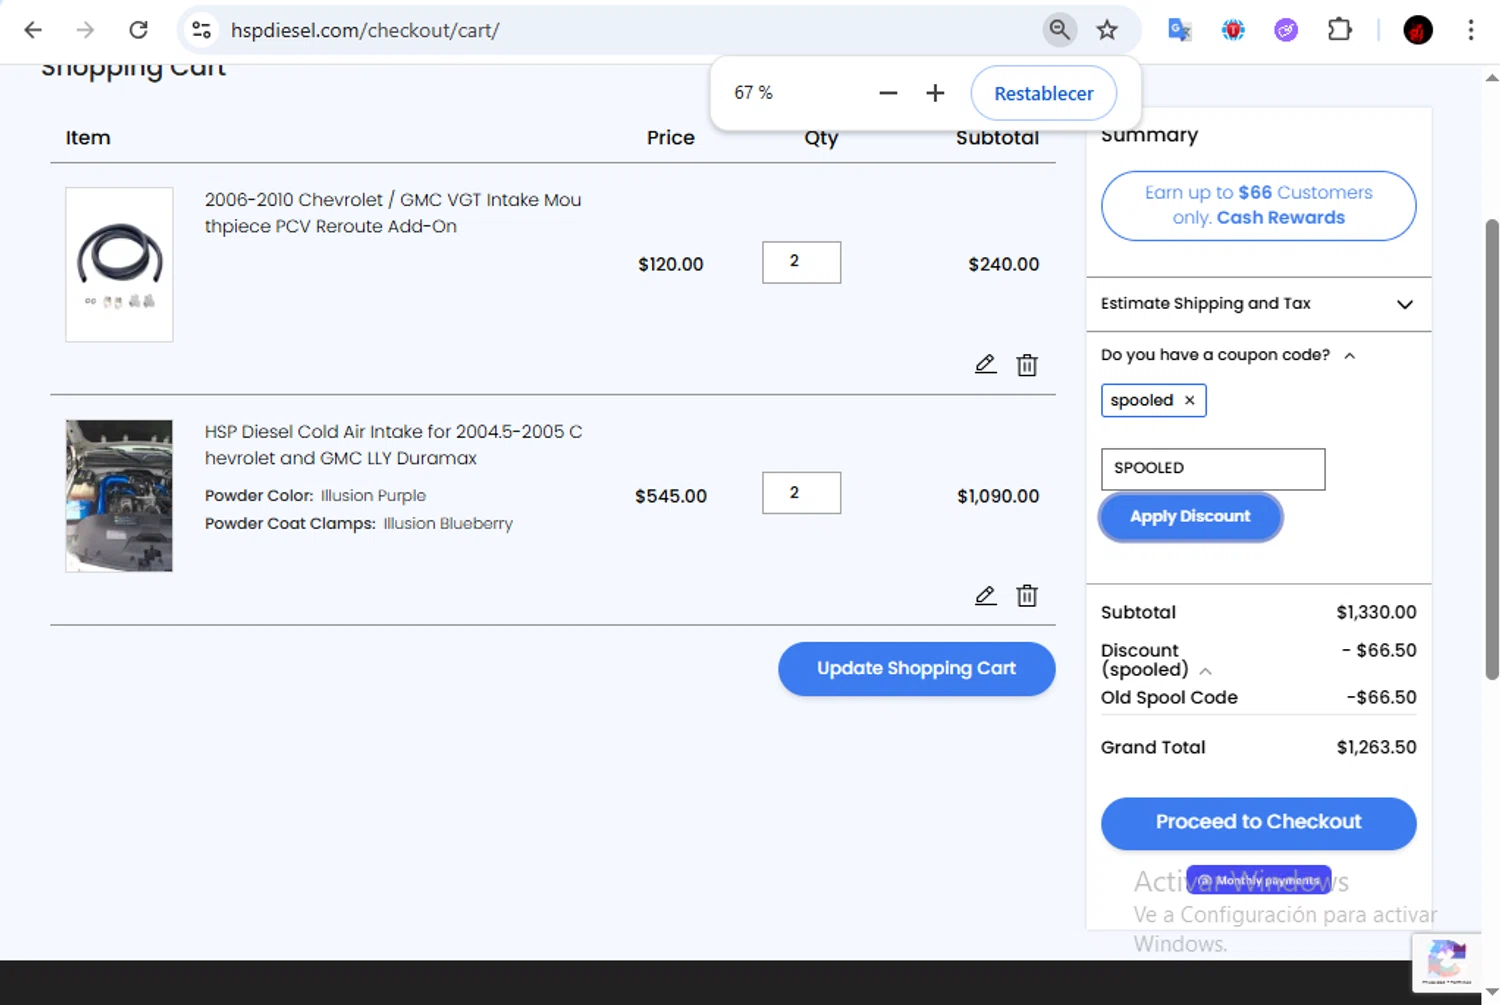Click the page vertical scrollbar thumb

[1491, 449]
